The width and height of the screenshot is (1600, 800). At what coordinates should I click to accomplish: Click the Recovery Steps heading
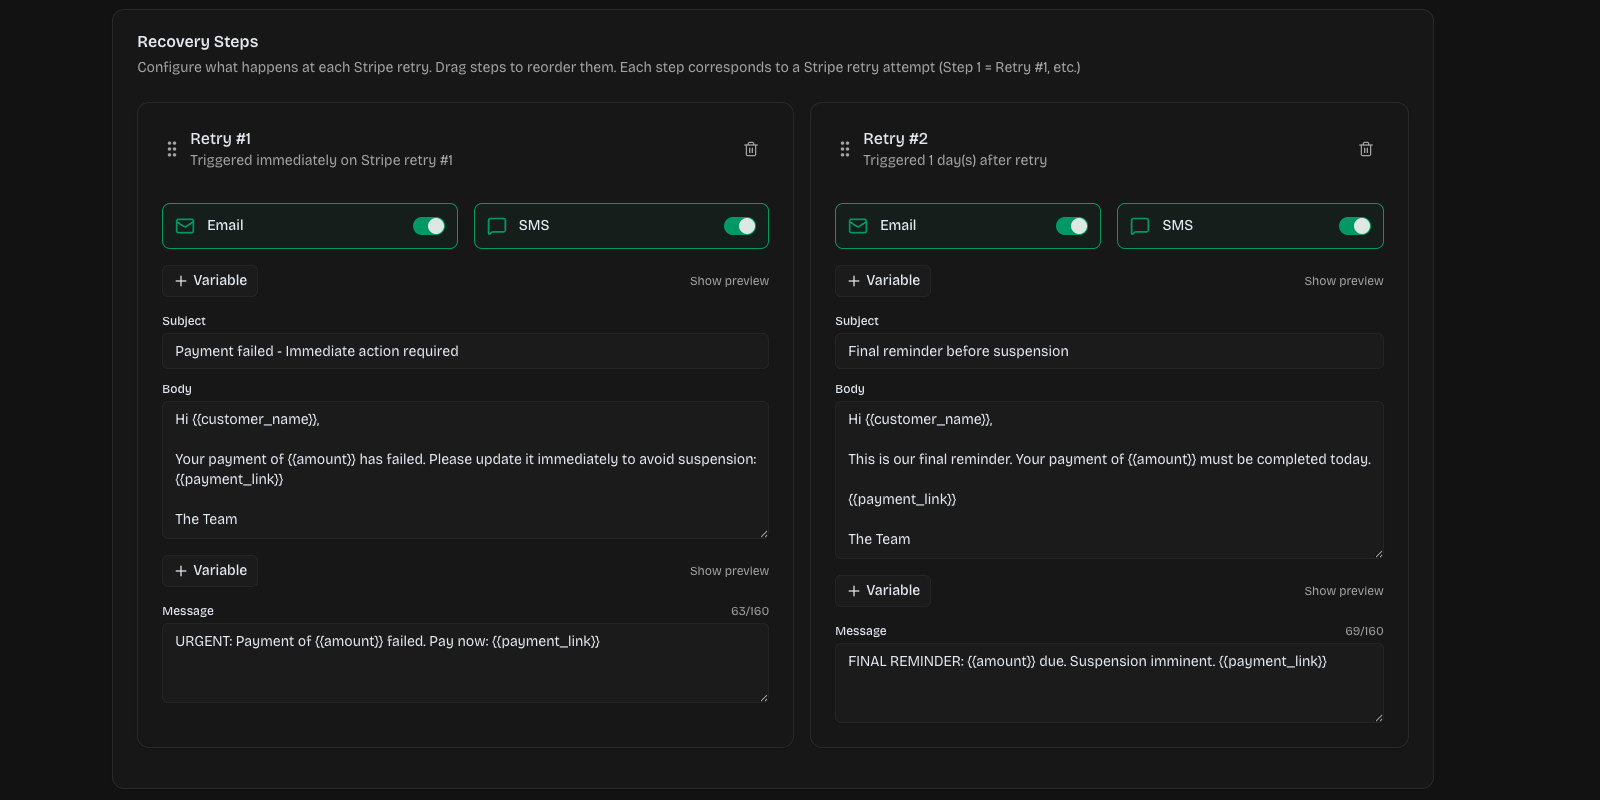pos(198,42)
